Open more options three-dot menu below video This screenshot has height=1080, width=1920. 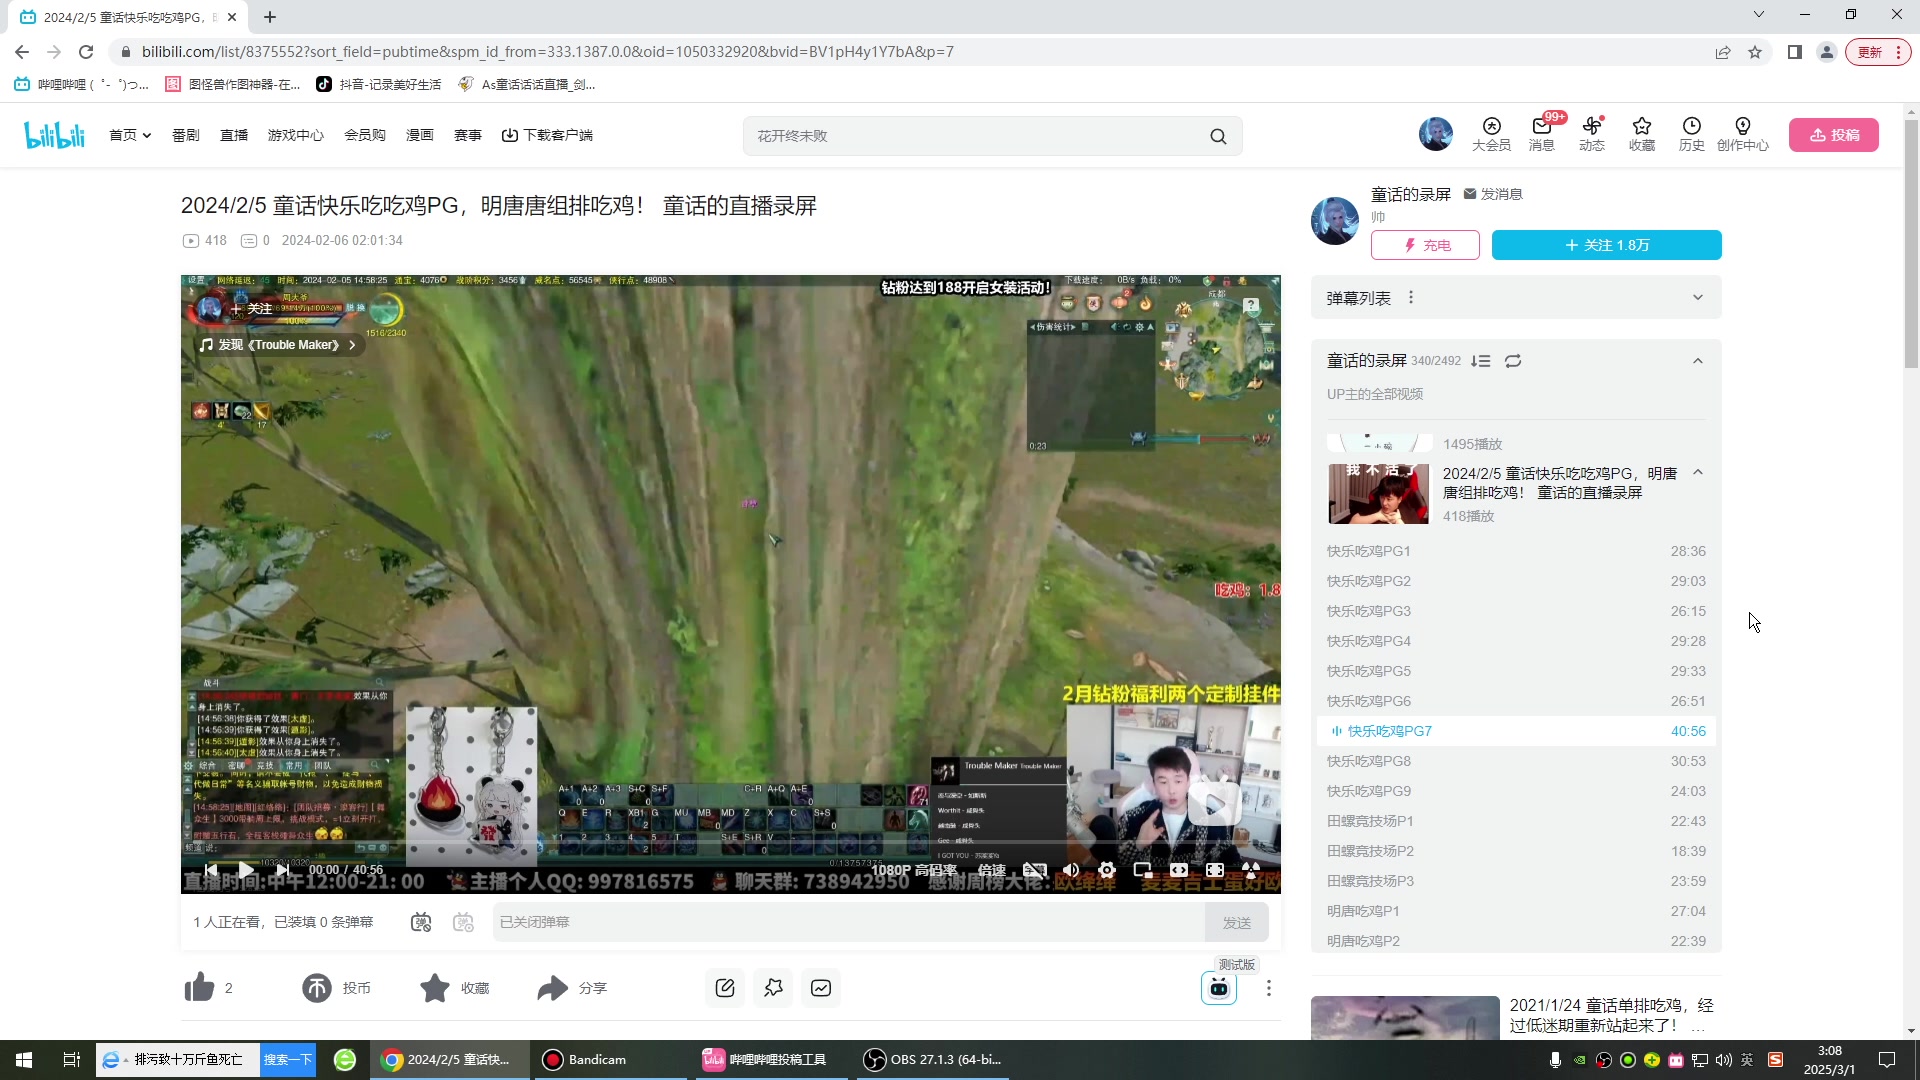(1269, 988)
